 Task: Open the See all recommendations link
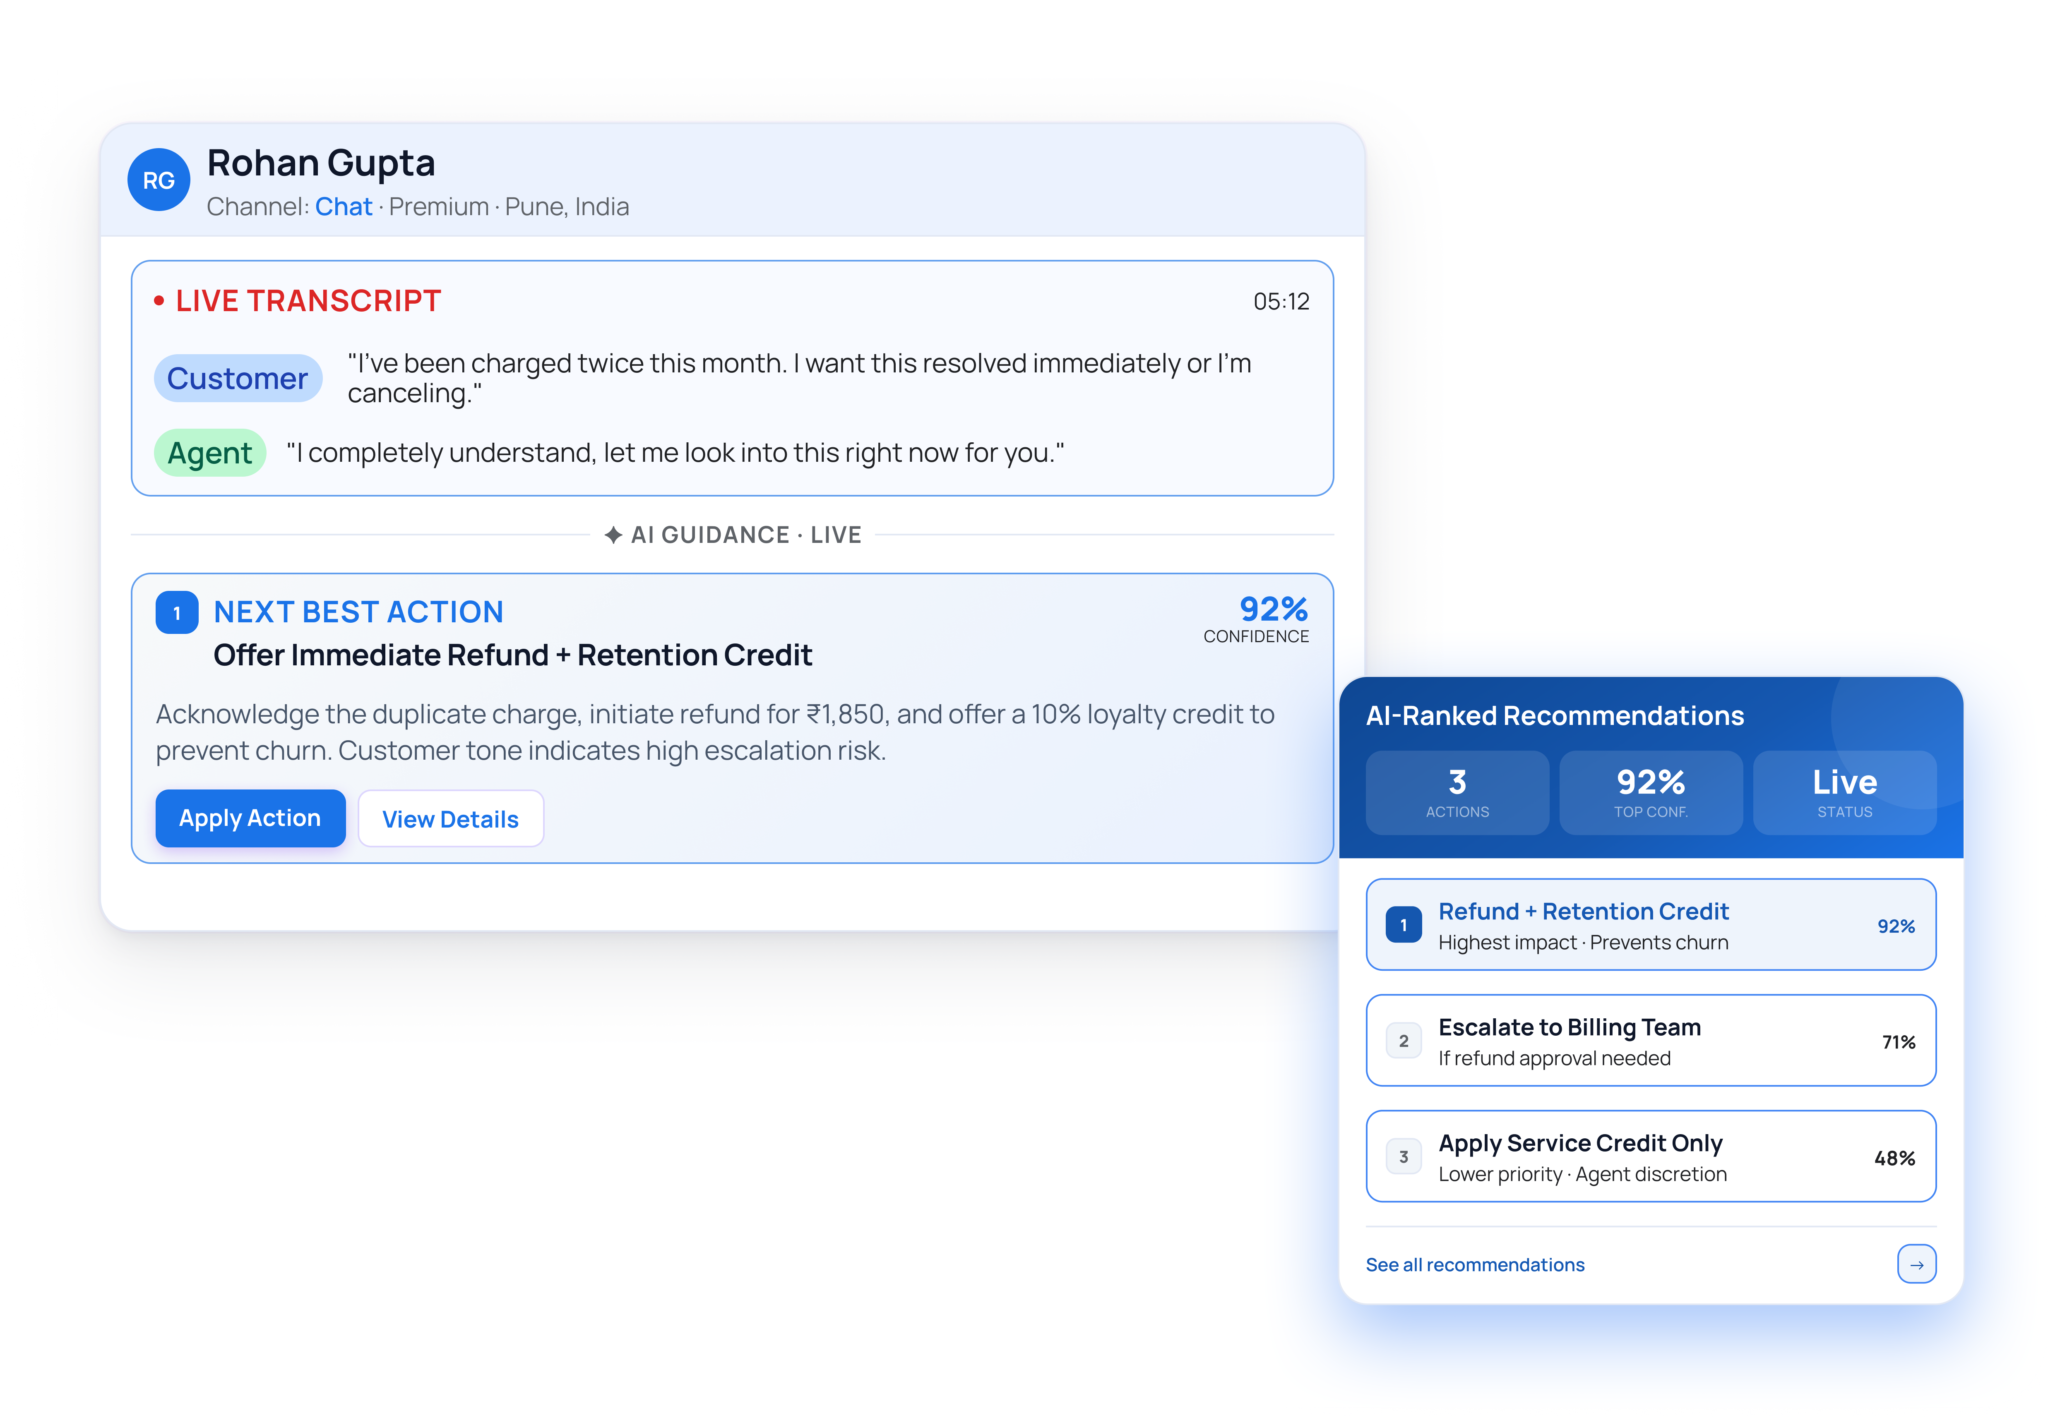1475,1265
